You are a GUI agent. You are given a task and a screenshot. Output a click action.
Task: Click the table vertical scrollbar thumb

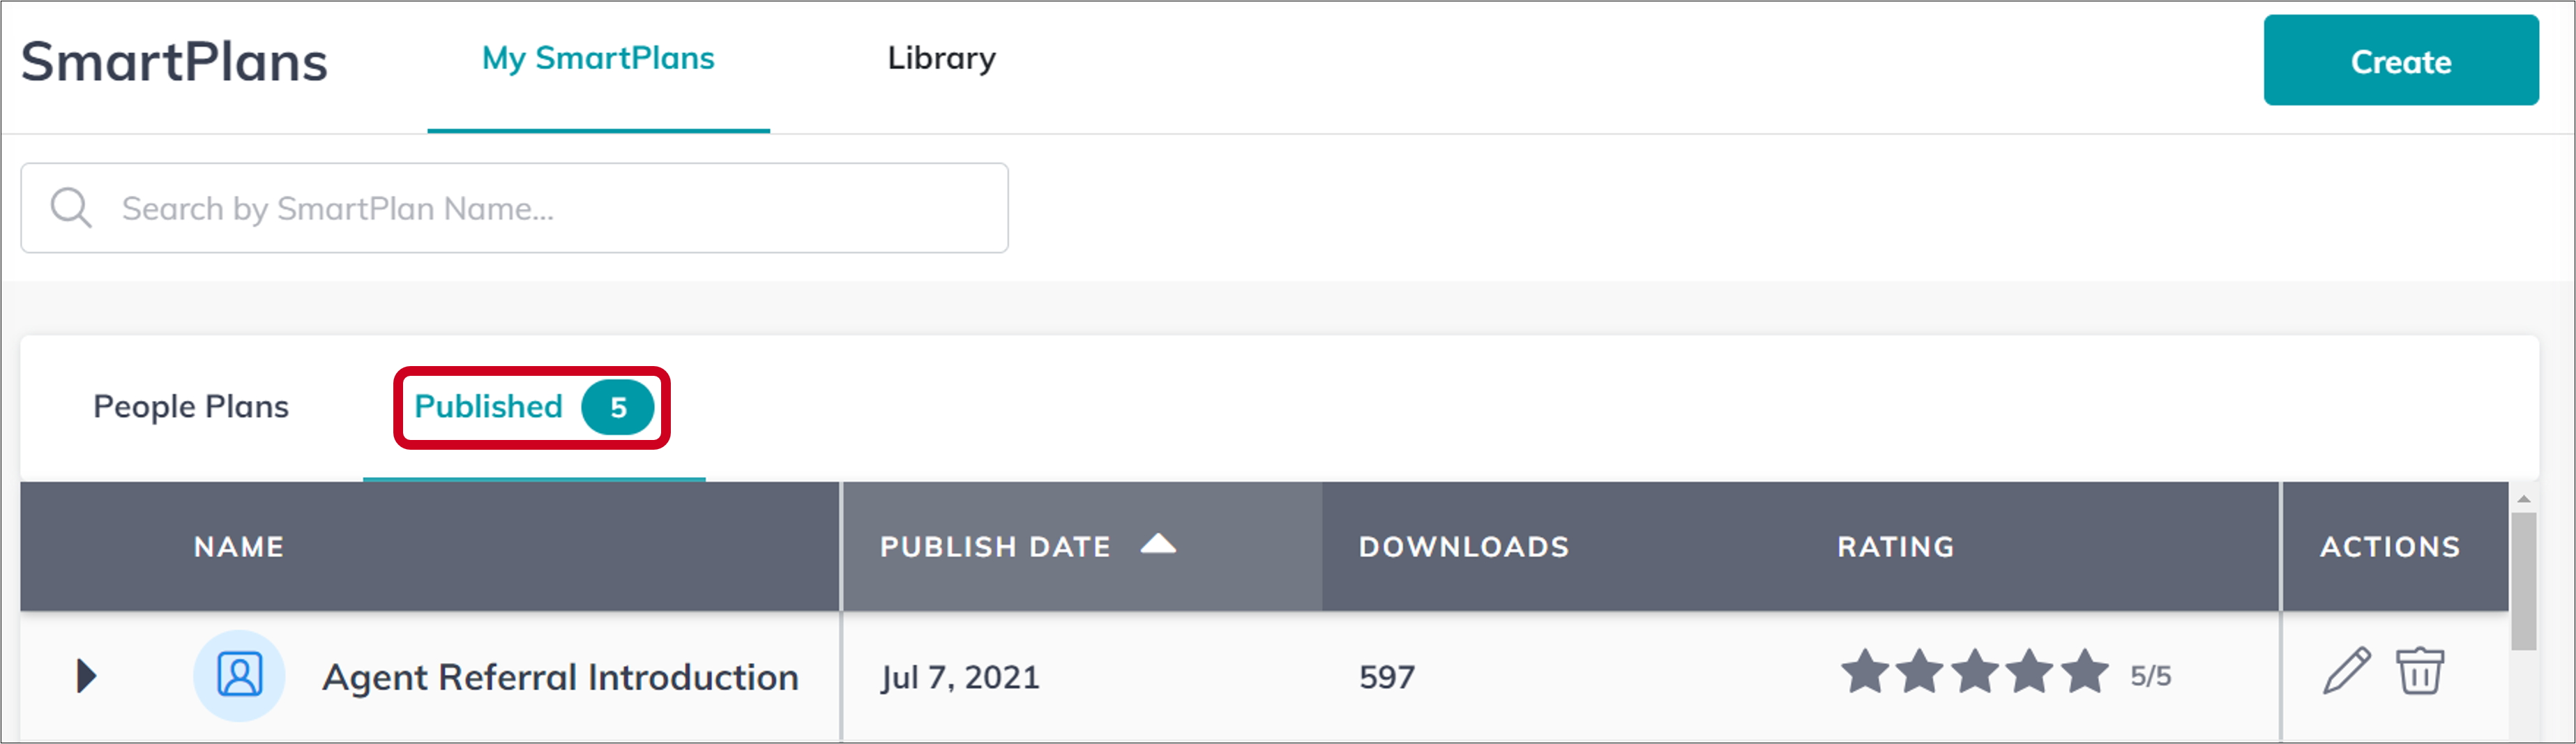coord(2524,582)
